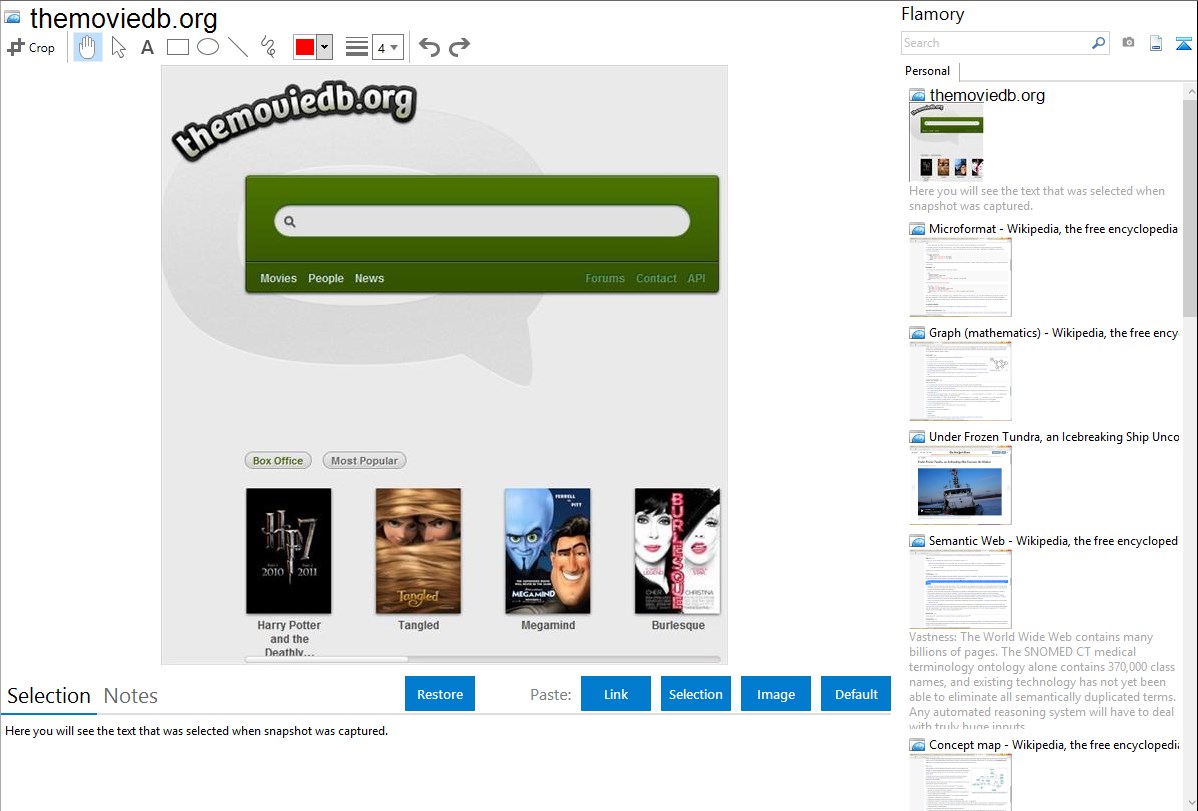Open the Microformat Wikipedia snapshot thumbnail
The width and height of the screenshot is (1198, 811).
(x=960, y=277)
